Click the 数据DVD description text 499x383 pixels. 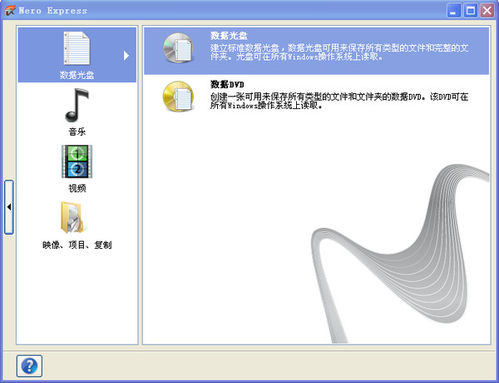(x=339, y=101)
